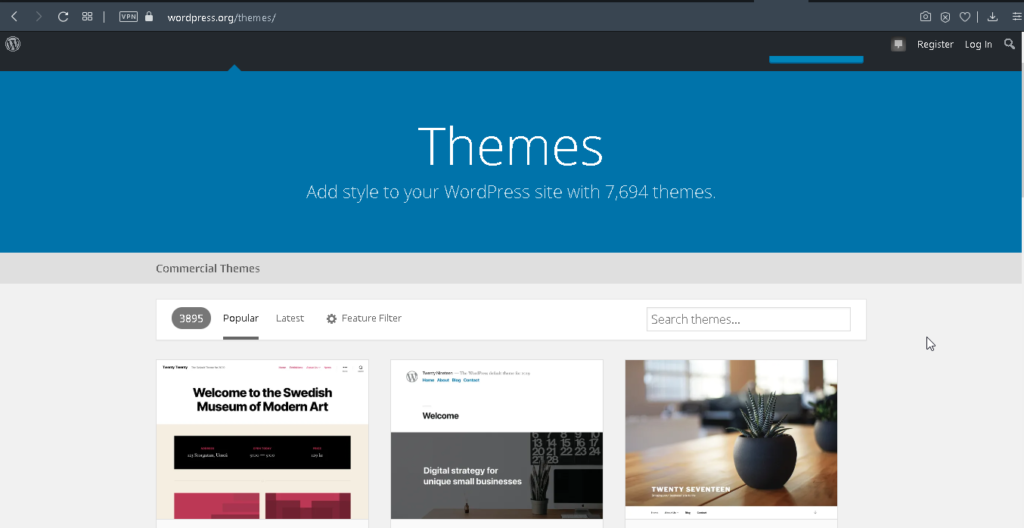Click the Themes page heading
This screenshot has height=528, width=1024.
tap(510, 146)
